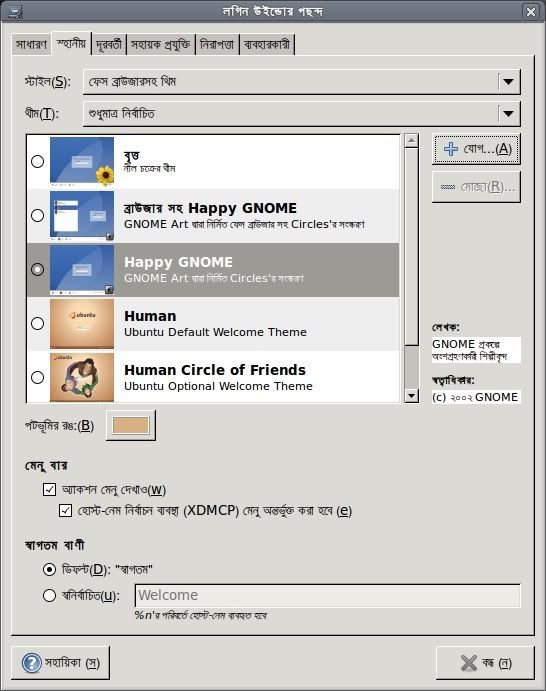
Task: Click the gray X close icon at bottom
Action: click(x=468, y=663)
